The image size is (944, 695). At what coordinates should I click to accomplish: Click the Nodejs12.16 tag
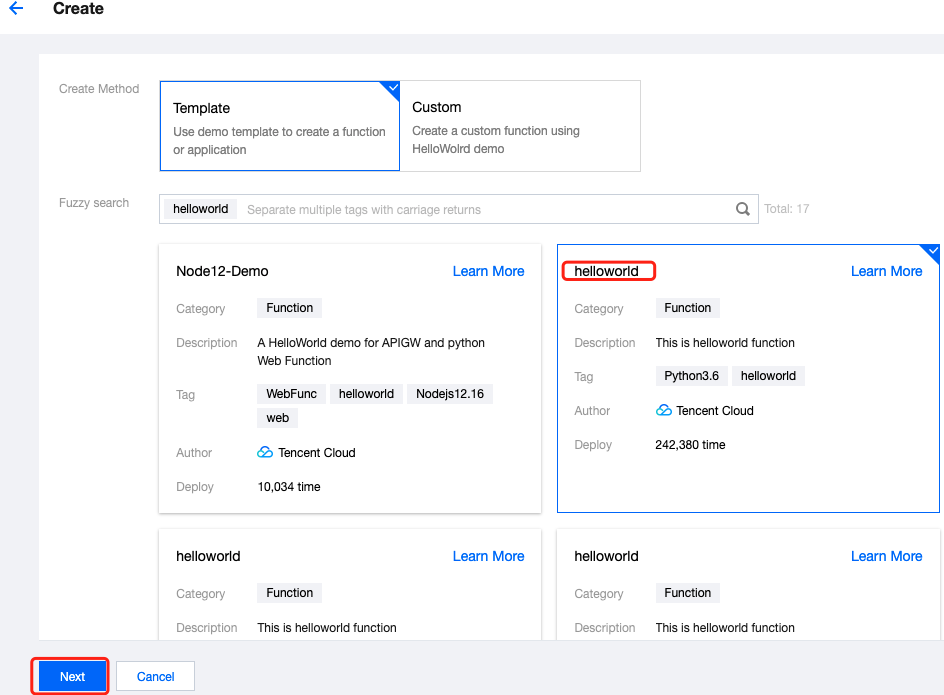[450, 394]
